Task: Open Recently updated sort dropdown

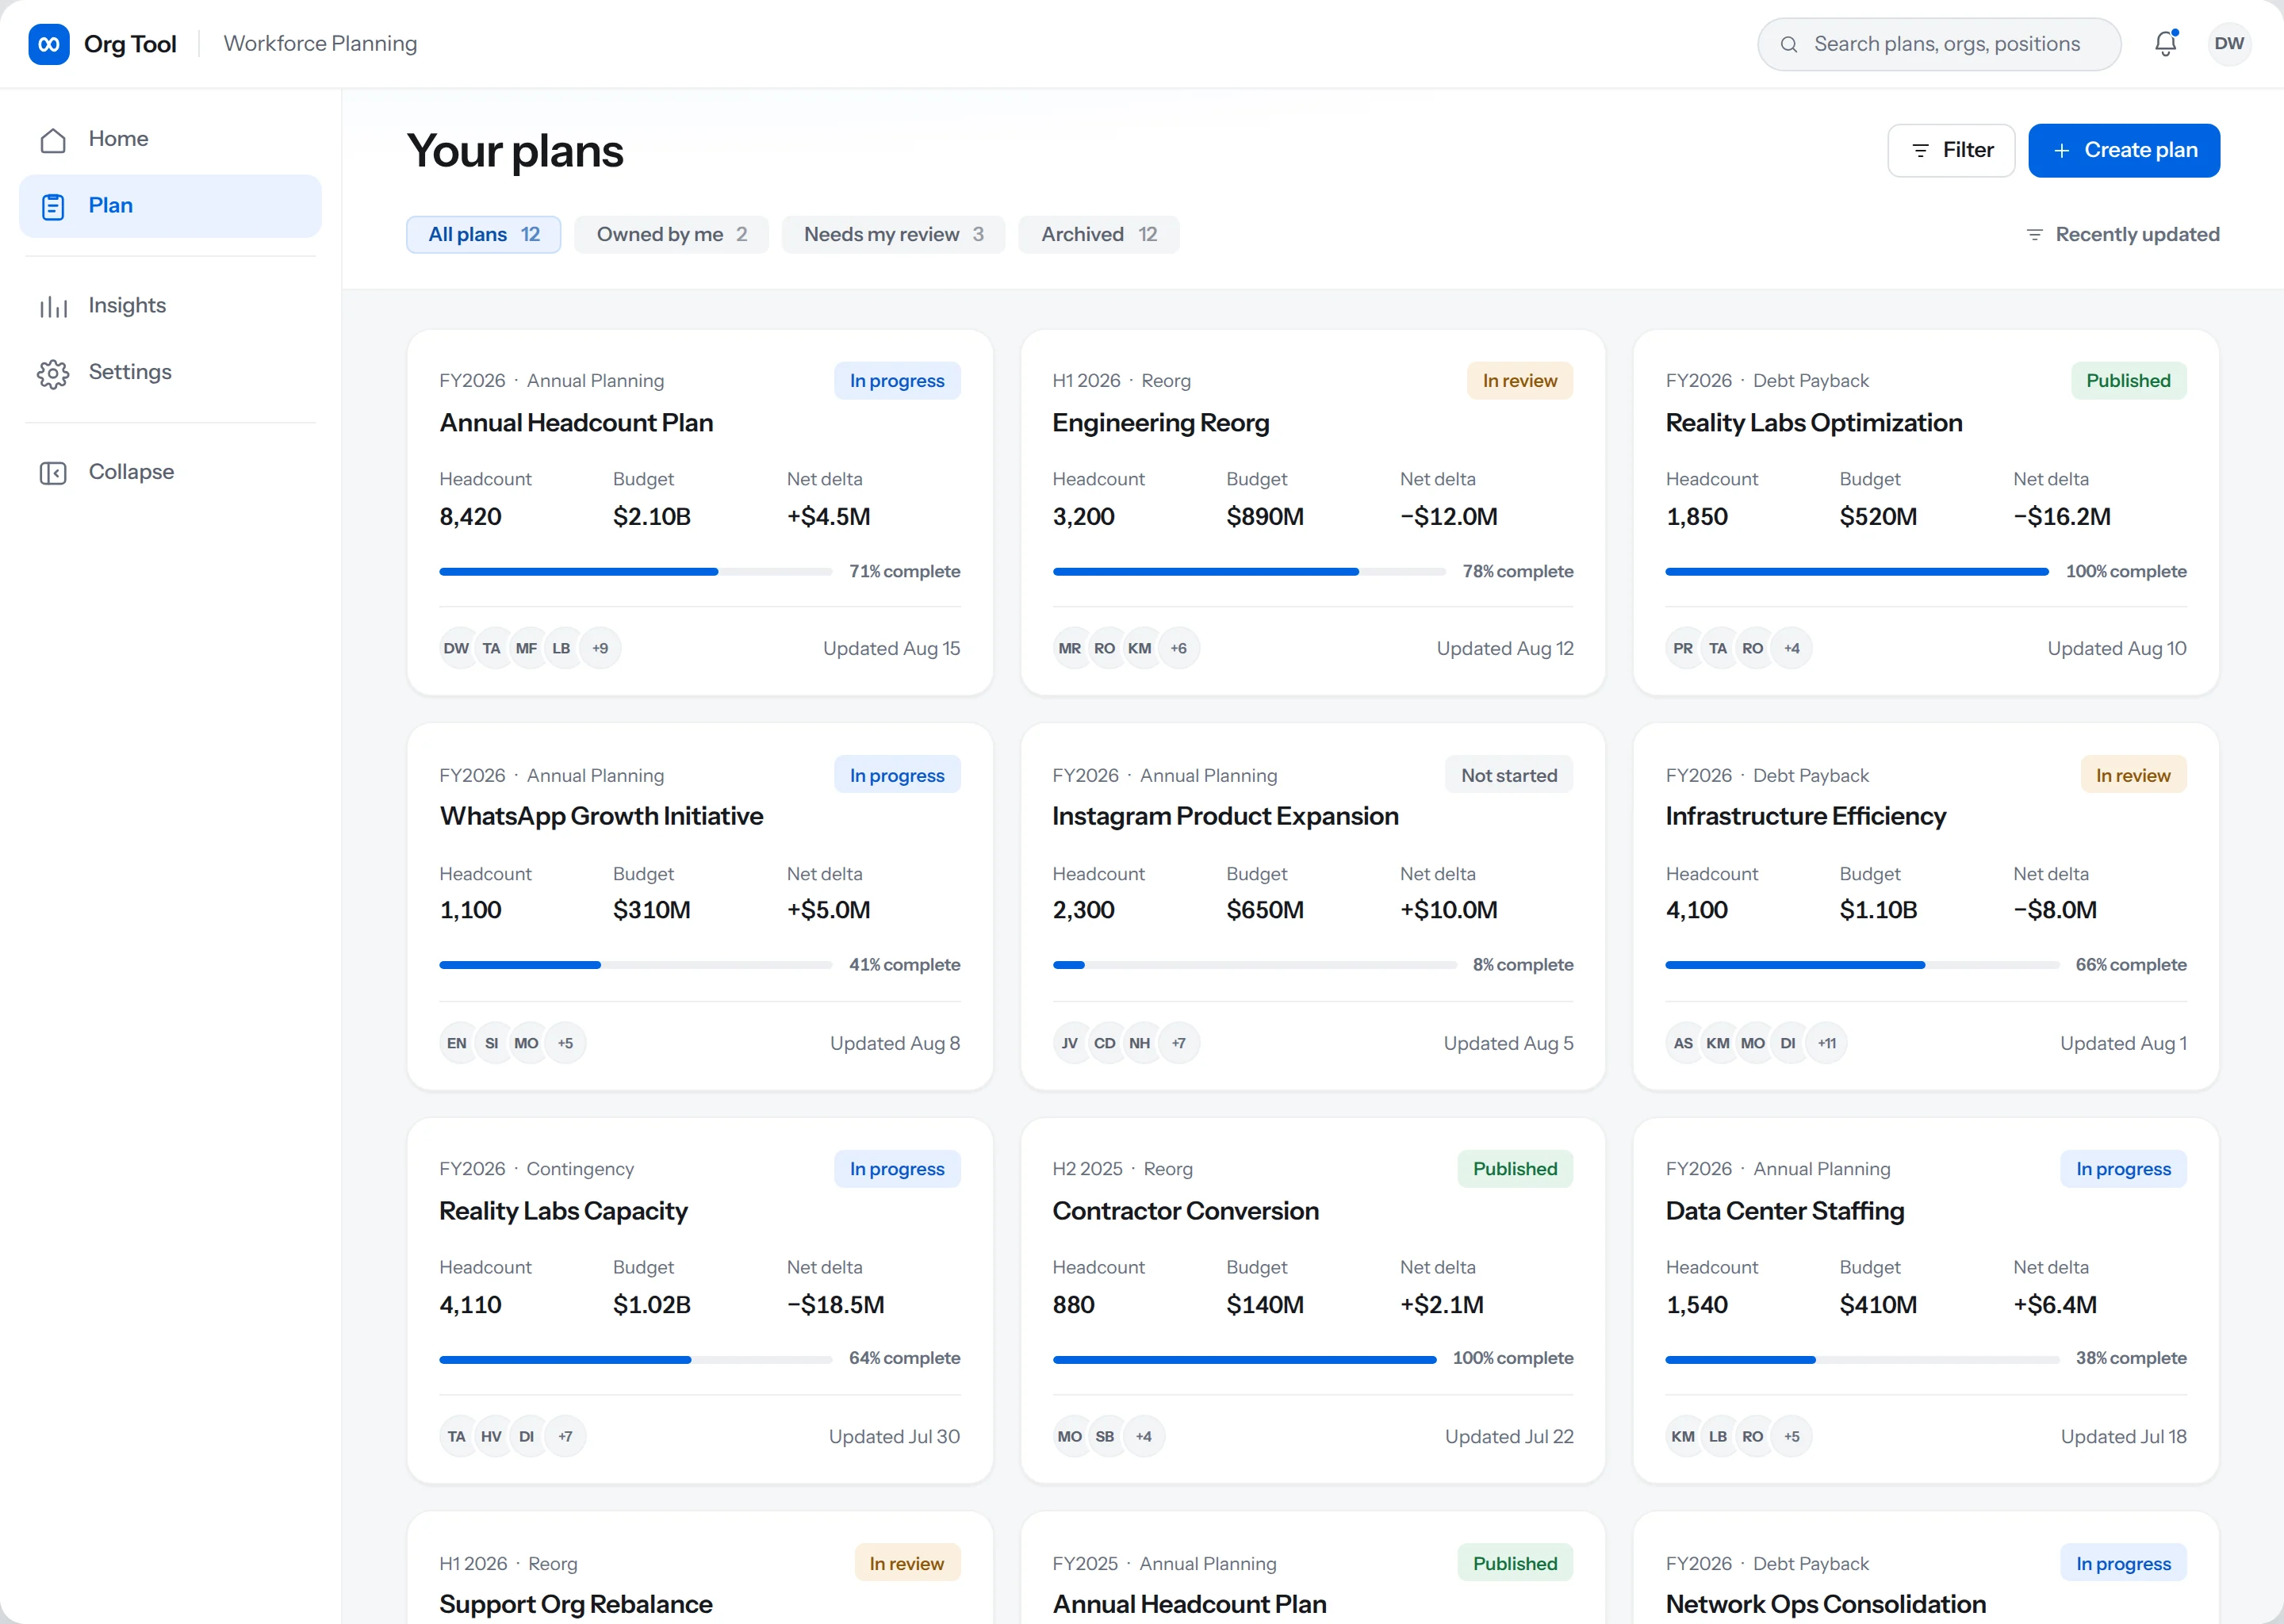Action: coord(2122,234)
